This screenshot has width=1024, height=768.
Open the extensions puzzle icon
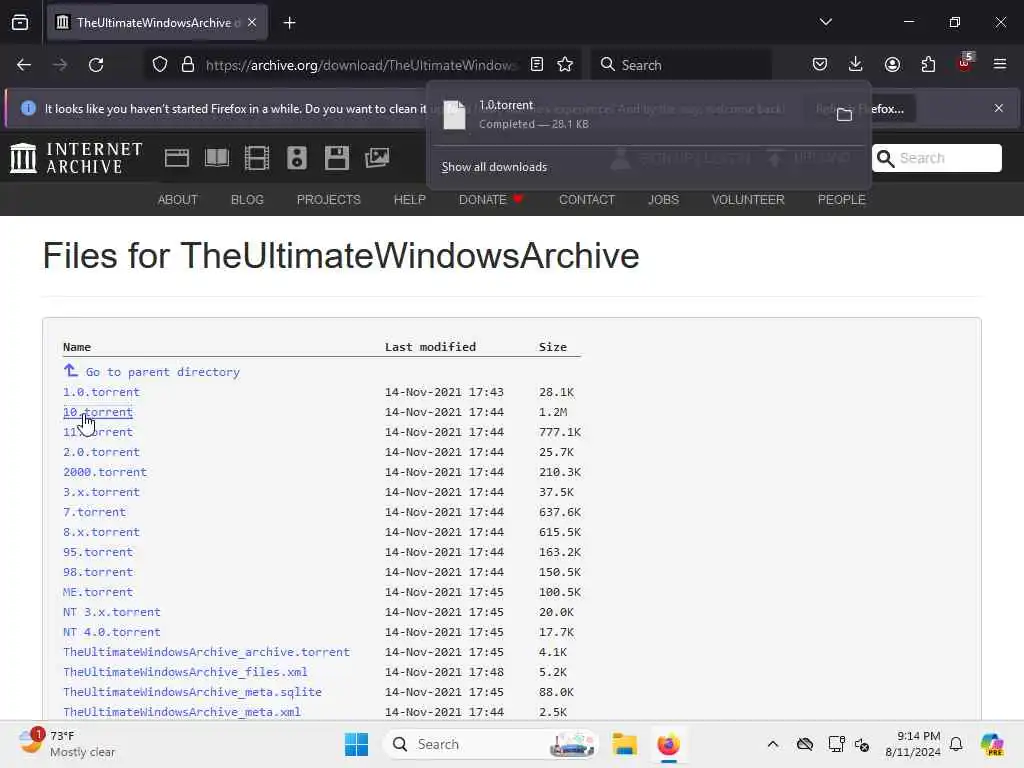[928, 65]
